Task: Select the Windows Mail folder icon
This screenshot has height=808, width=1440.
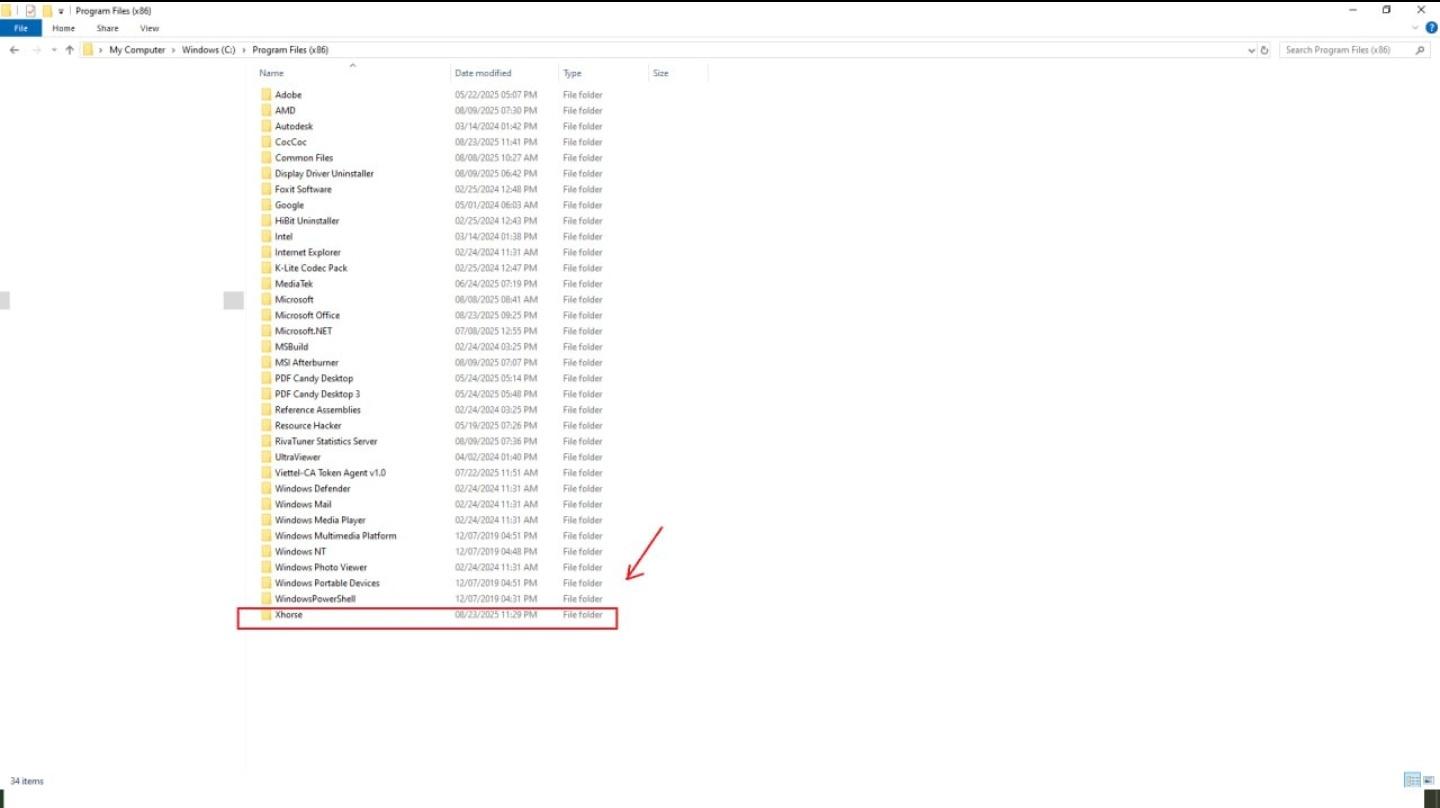Action: click(x=266, y=504)
